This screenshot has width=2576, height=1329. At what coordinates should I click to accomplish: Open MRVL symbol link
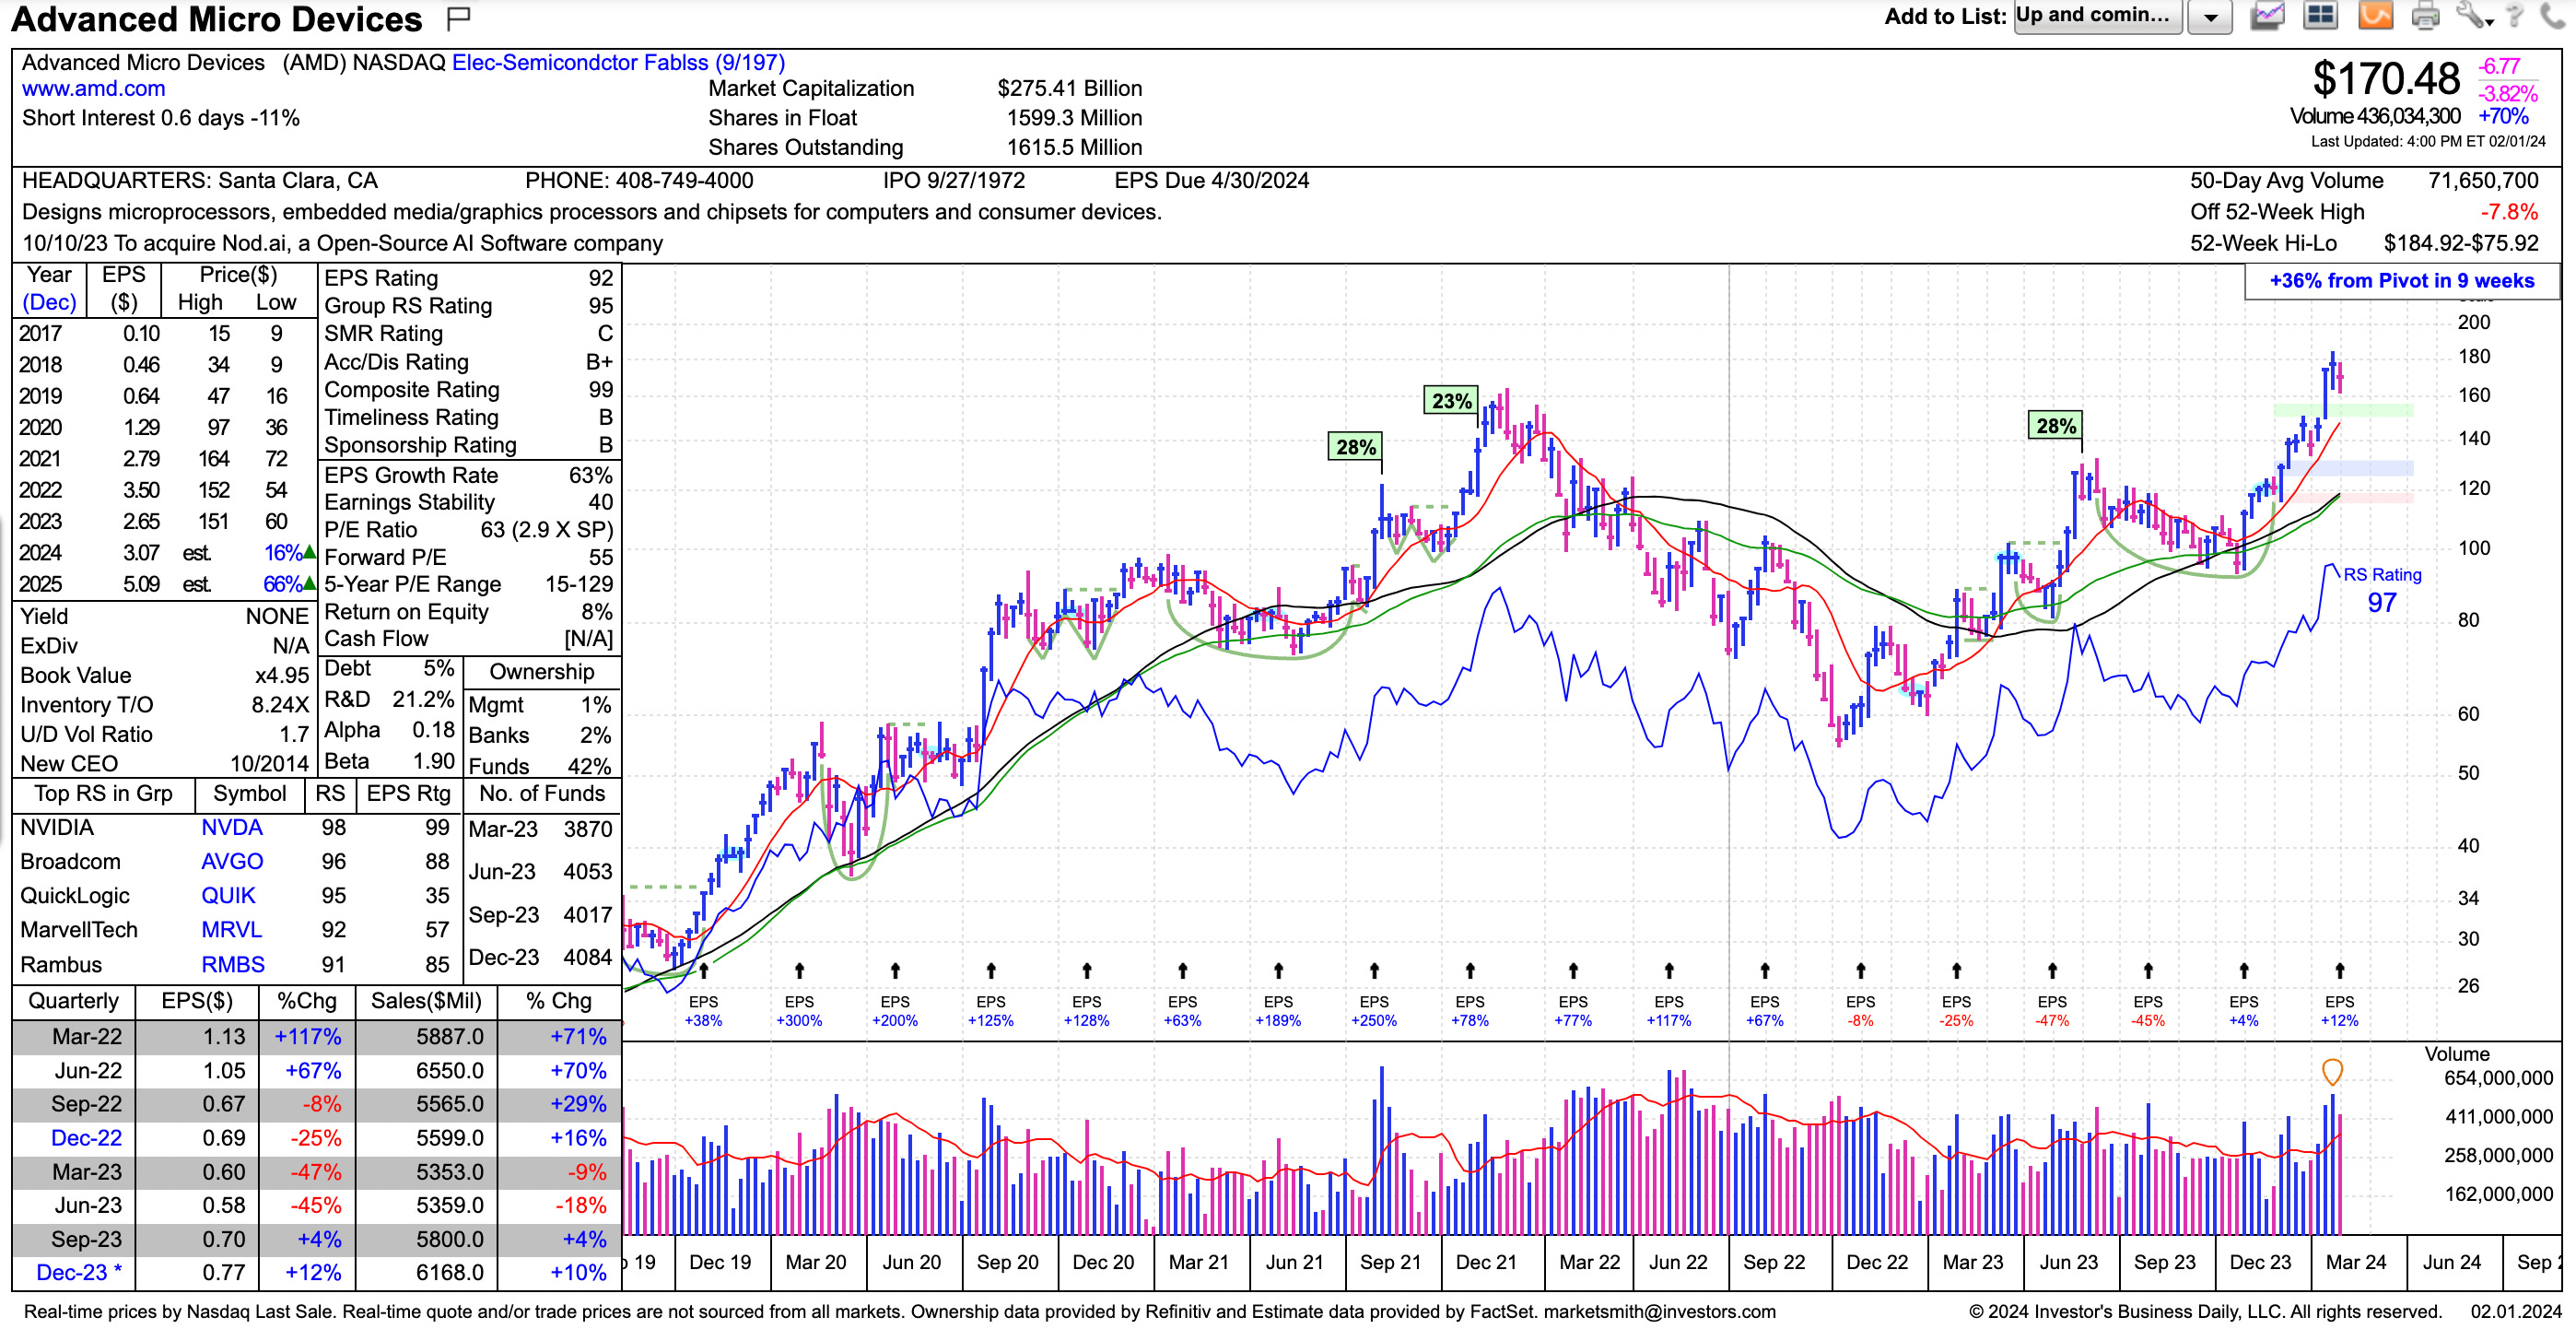click(231, 929)
